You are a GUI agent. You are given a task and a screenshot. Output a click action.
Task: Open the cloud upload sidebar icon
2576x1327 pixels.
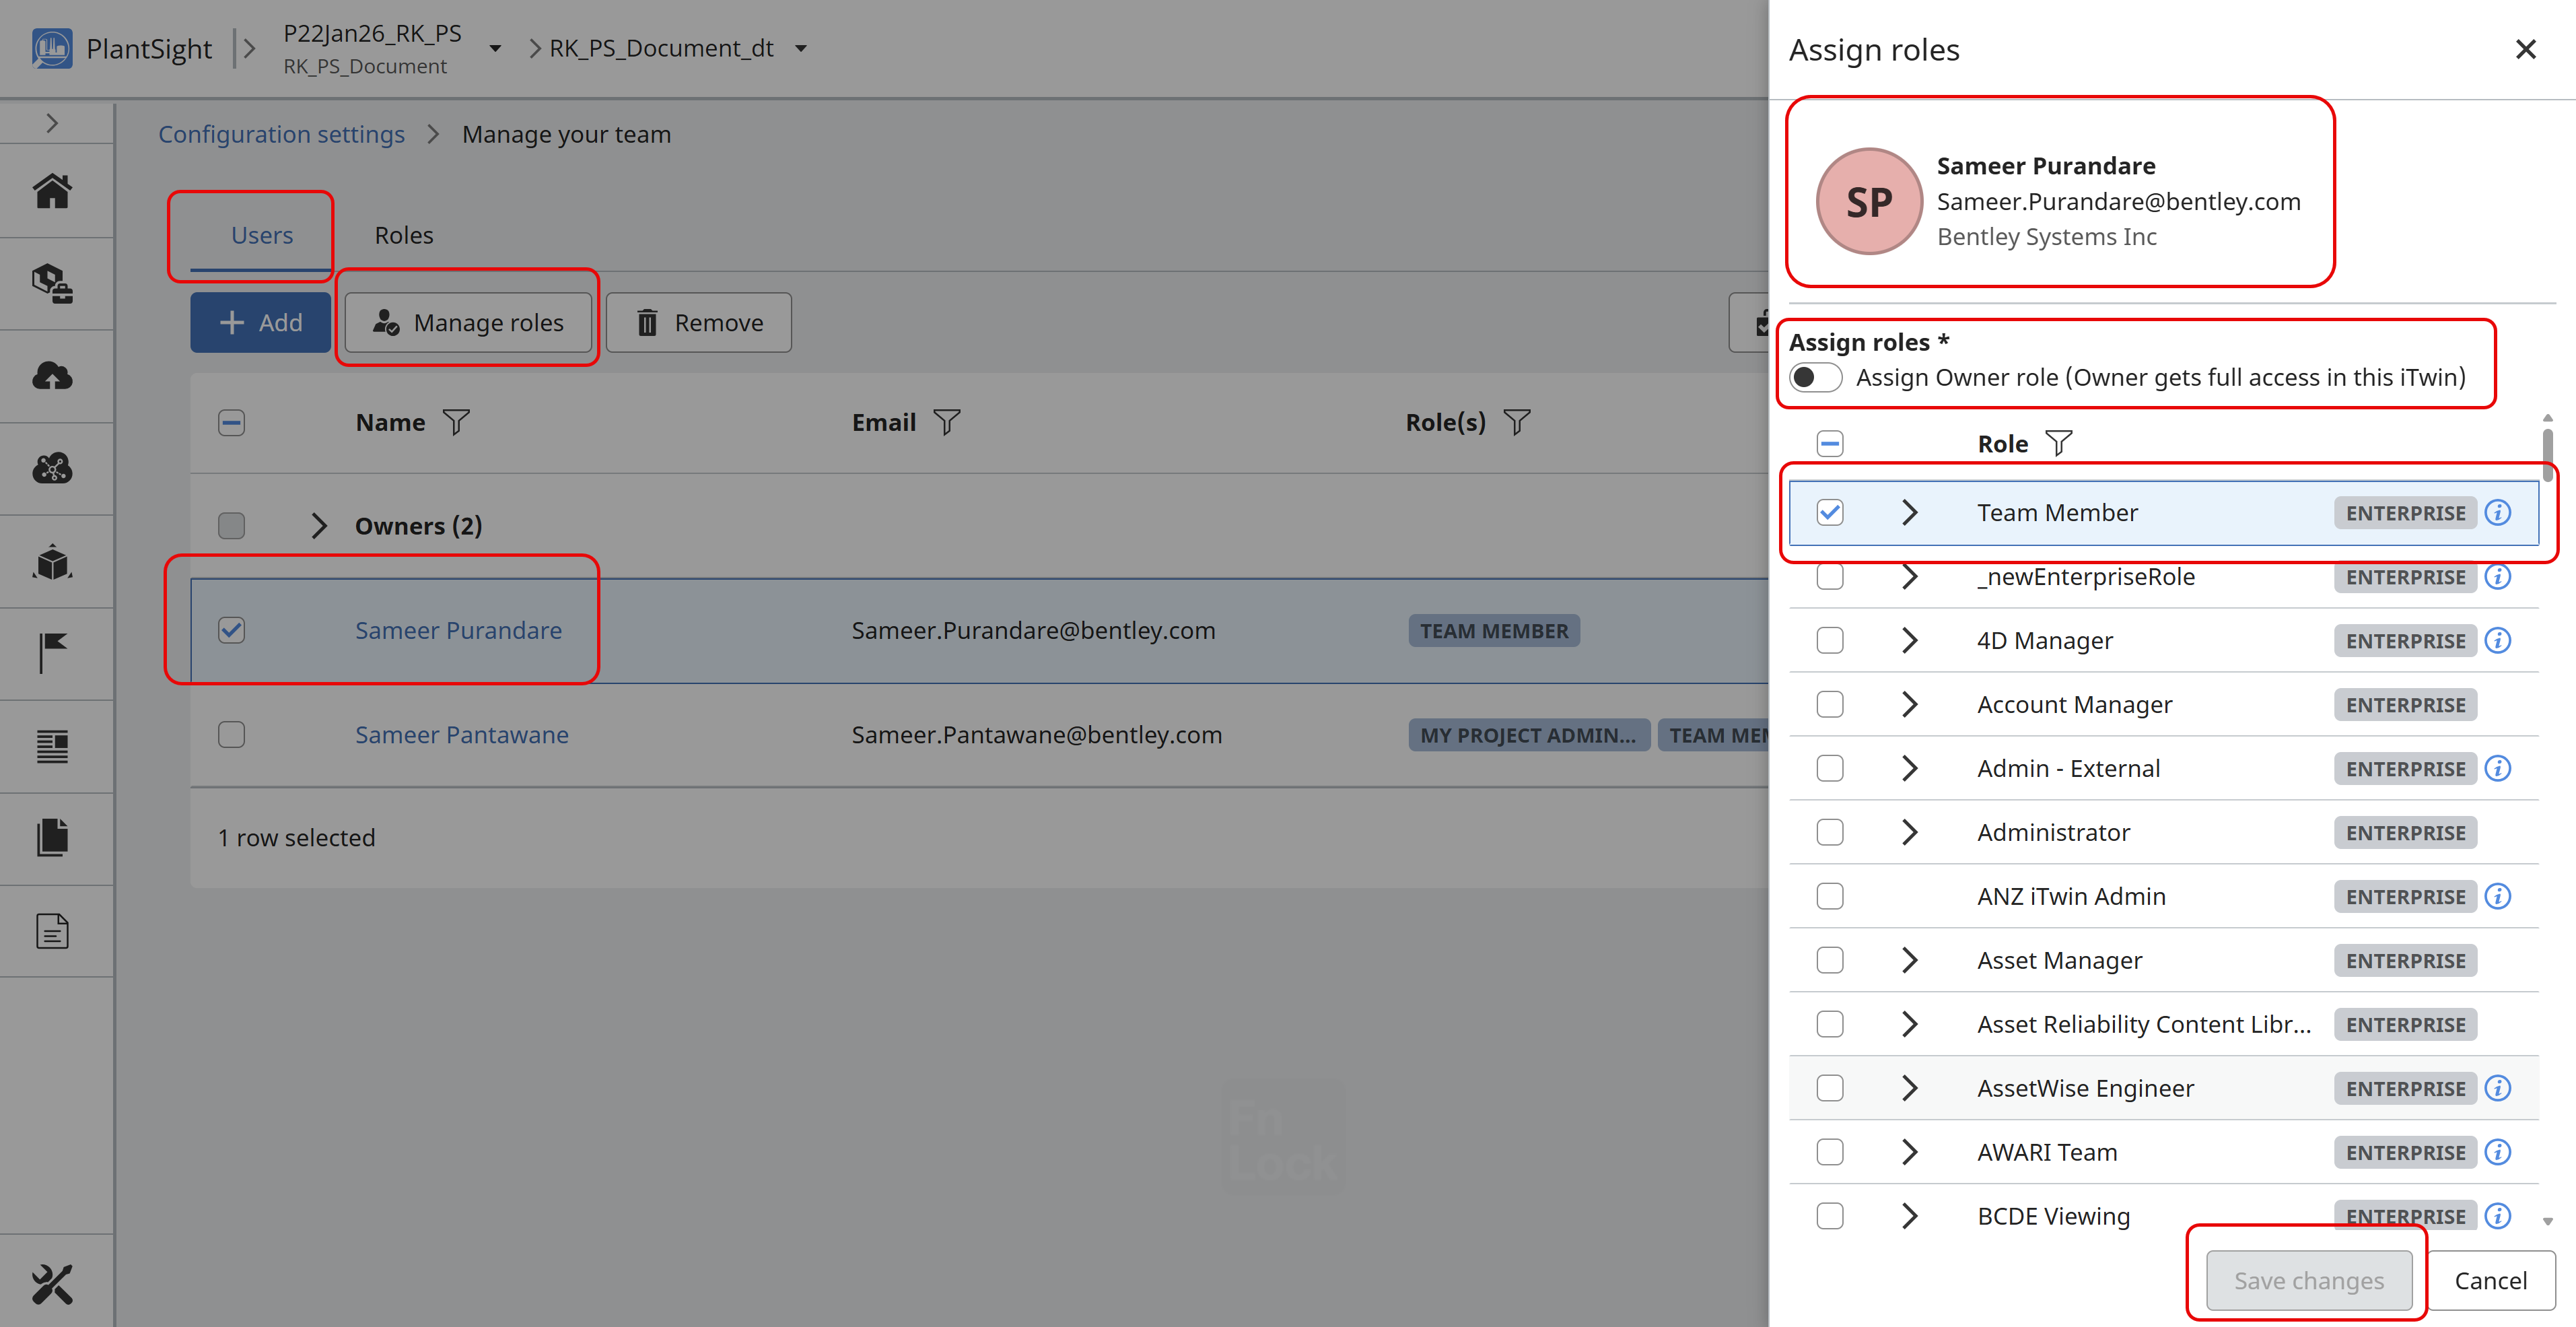click(52, 376)
